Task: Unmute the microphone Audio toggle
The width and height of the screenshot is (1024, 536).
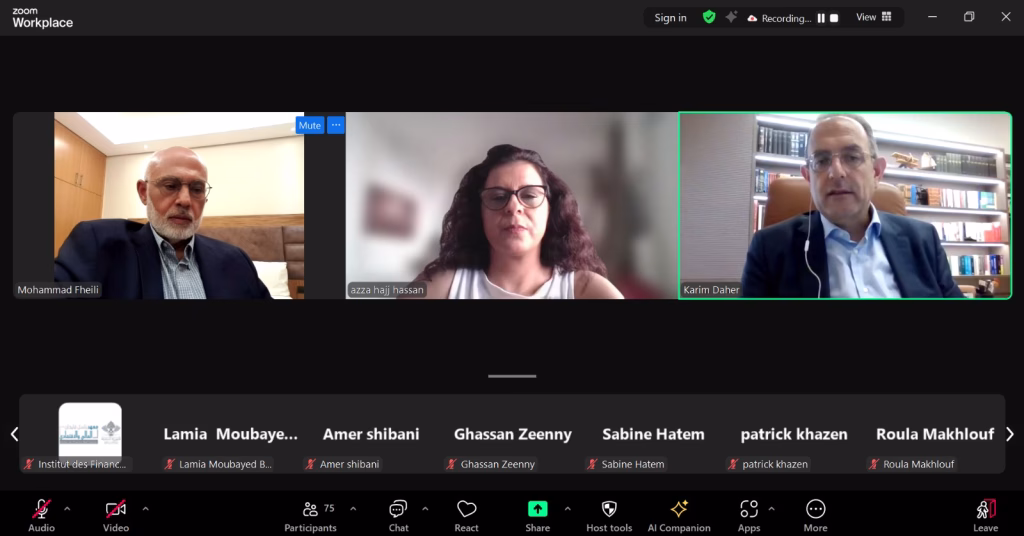Action: pos(41,514)
